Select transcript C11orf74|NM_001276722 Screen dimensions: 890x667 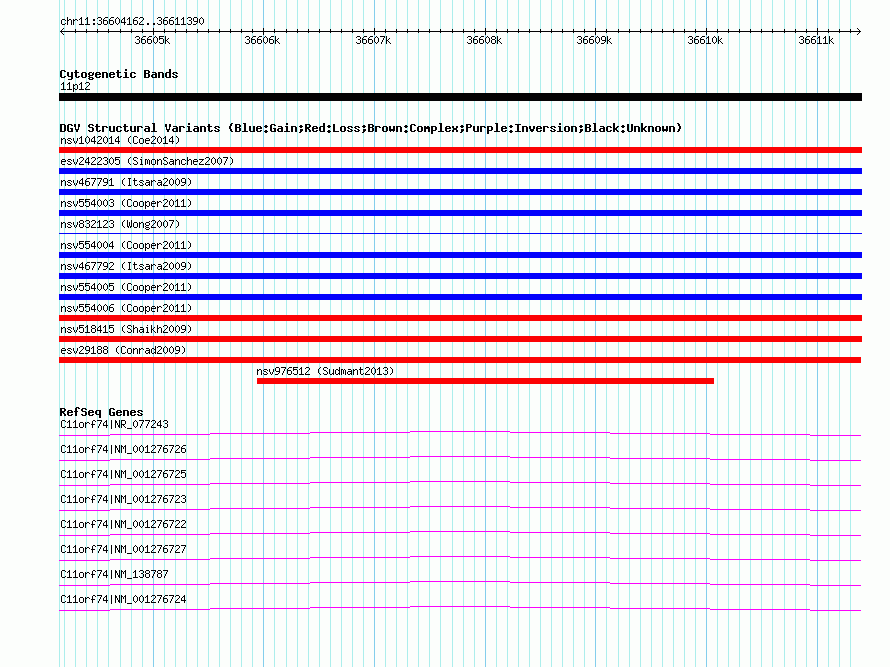[123, 525]
